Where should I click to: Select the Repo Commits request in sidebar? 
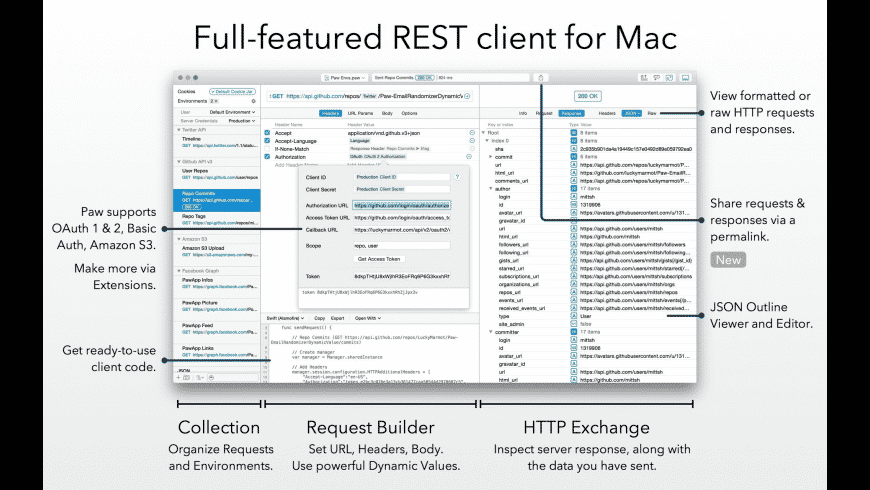tap(216, 200)
